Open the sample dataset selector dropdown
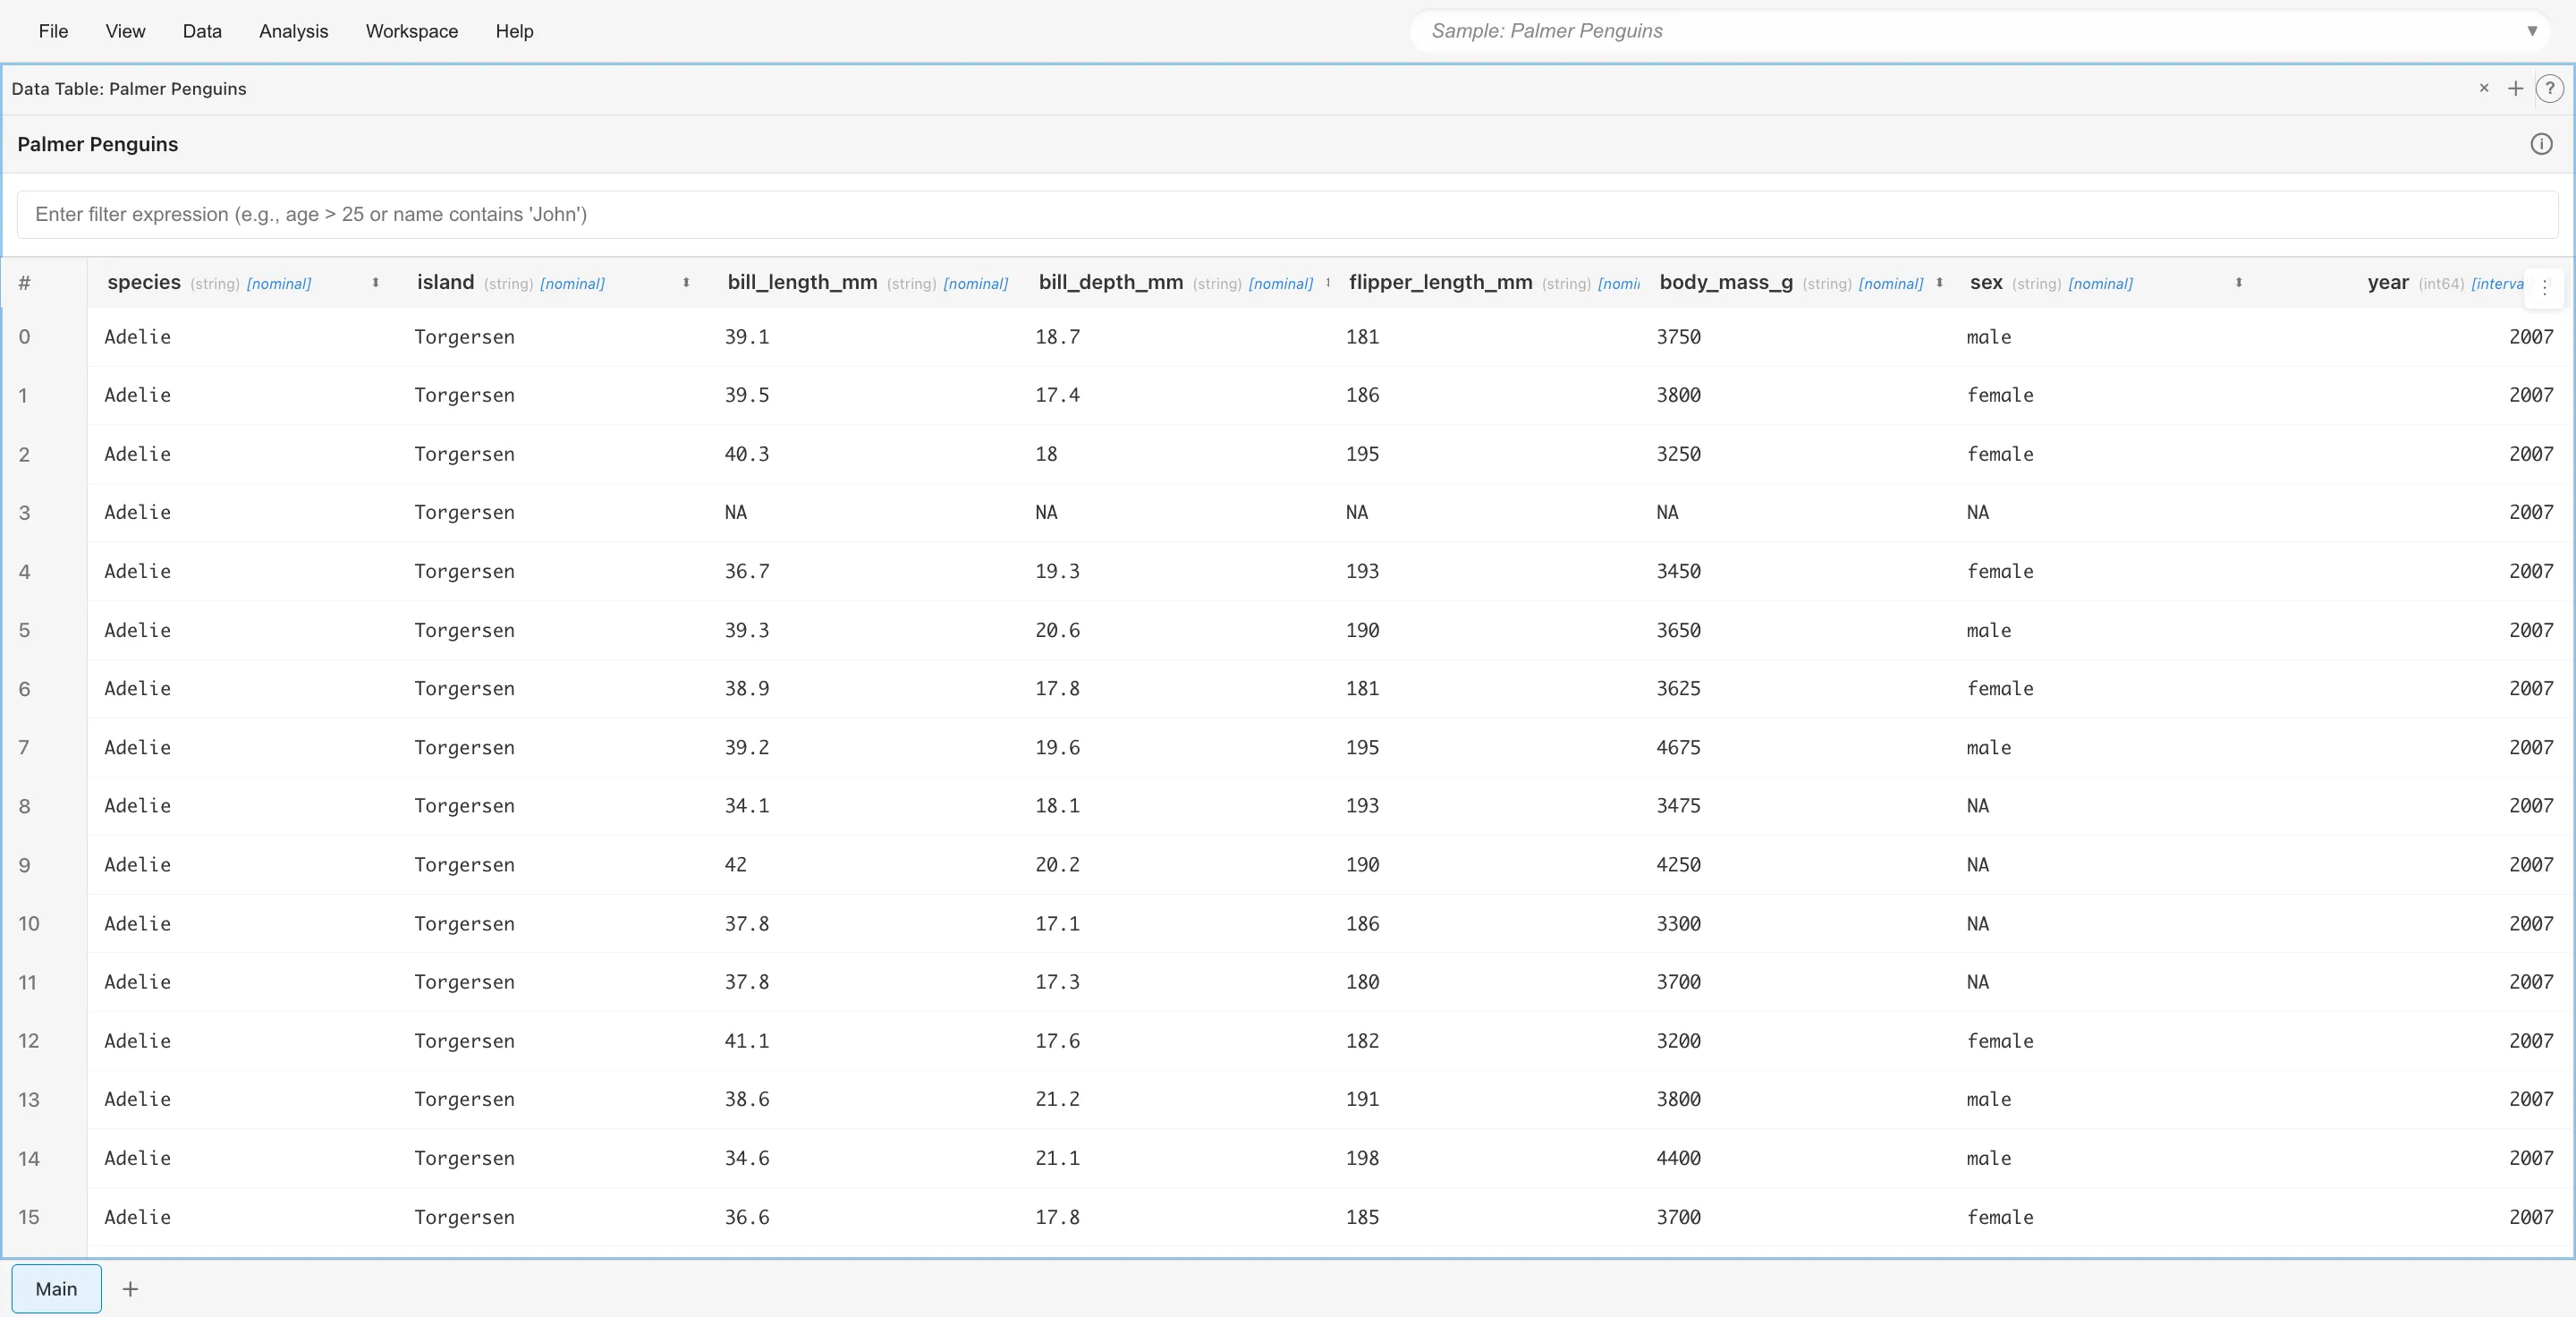 (x=2533, y=31)
